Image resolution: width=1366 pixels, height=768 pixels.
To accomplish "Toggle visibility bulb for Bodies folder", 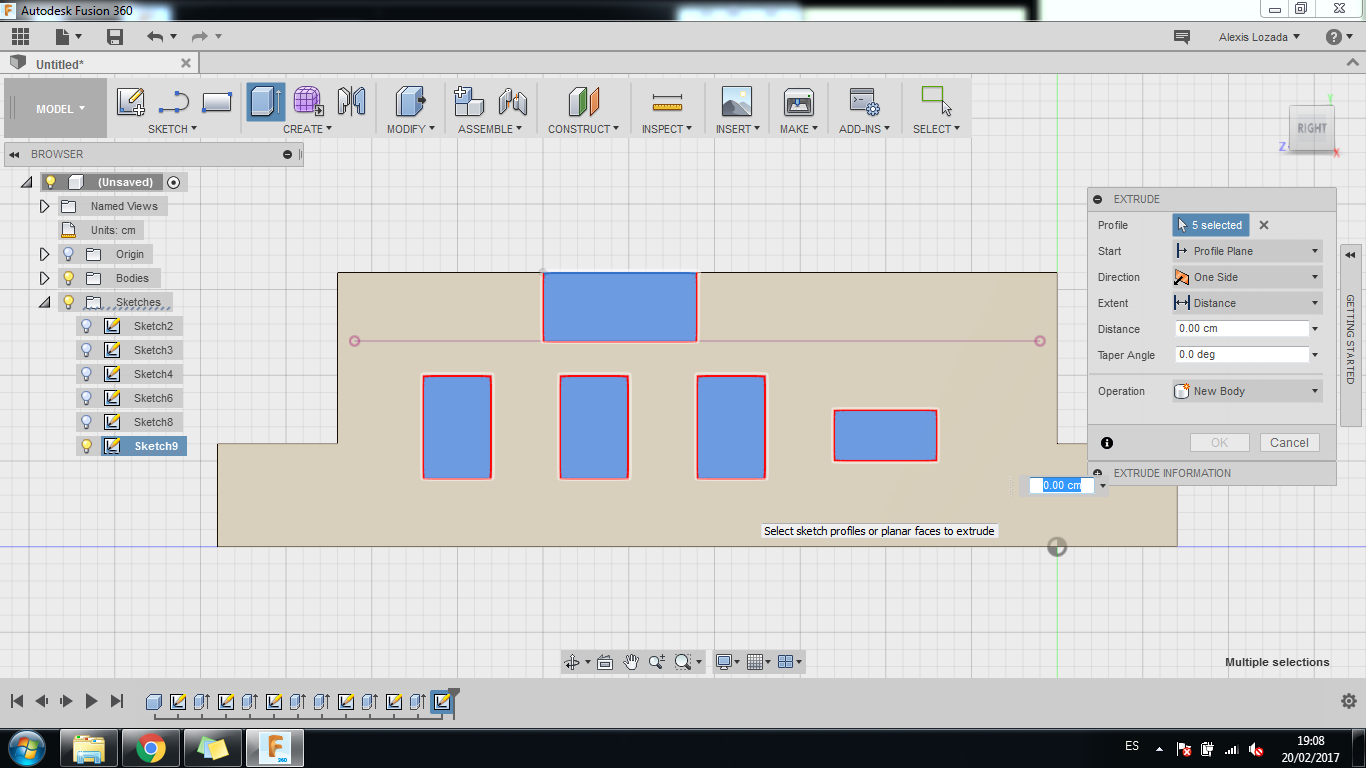I will click(68, 278).
